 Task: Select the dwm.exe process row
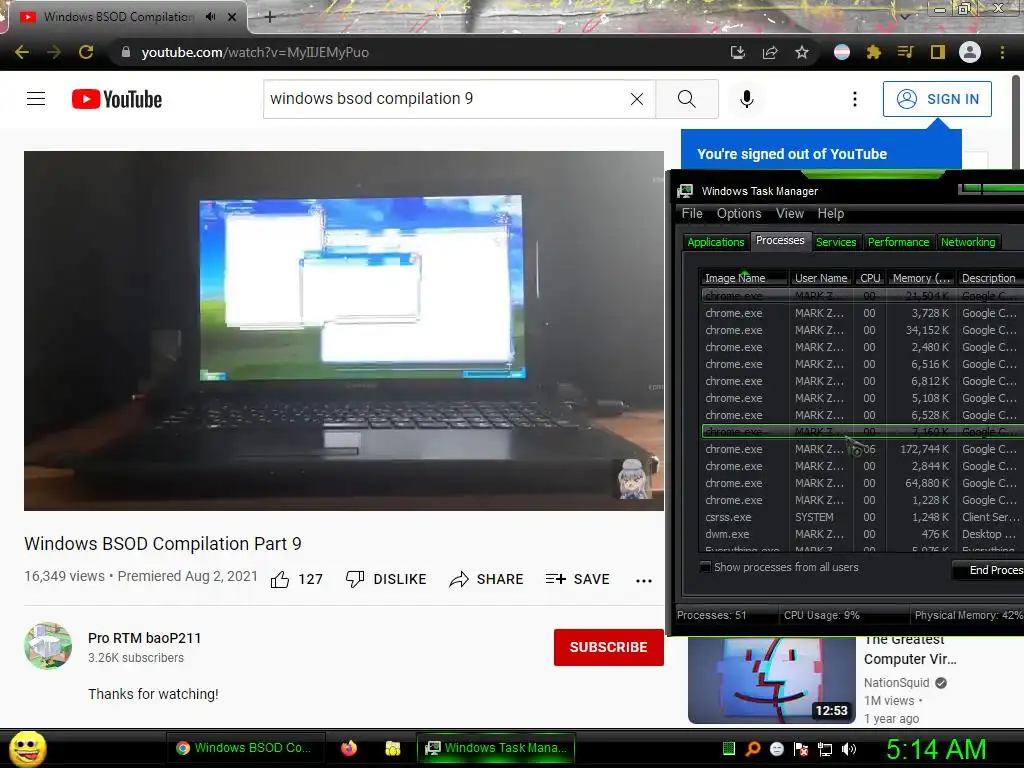863,534
